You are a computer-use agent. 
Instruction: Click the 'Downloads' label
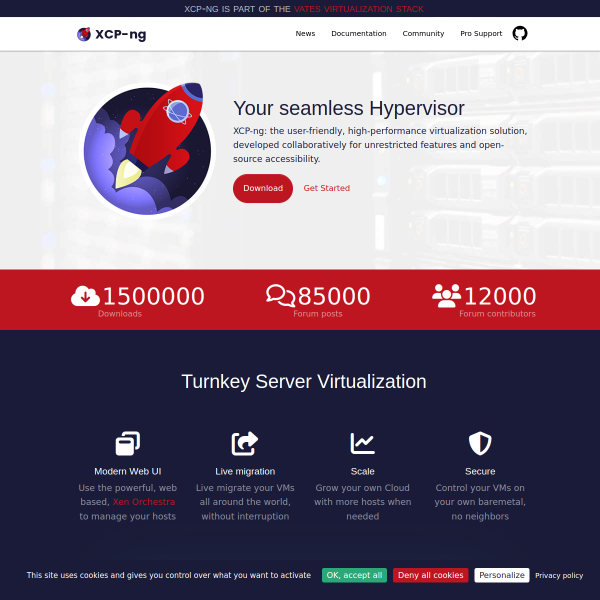click(120, 314)
